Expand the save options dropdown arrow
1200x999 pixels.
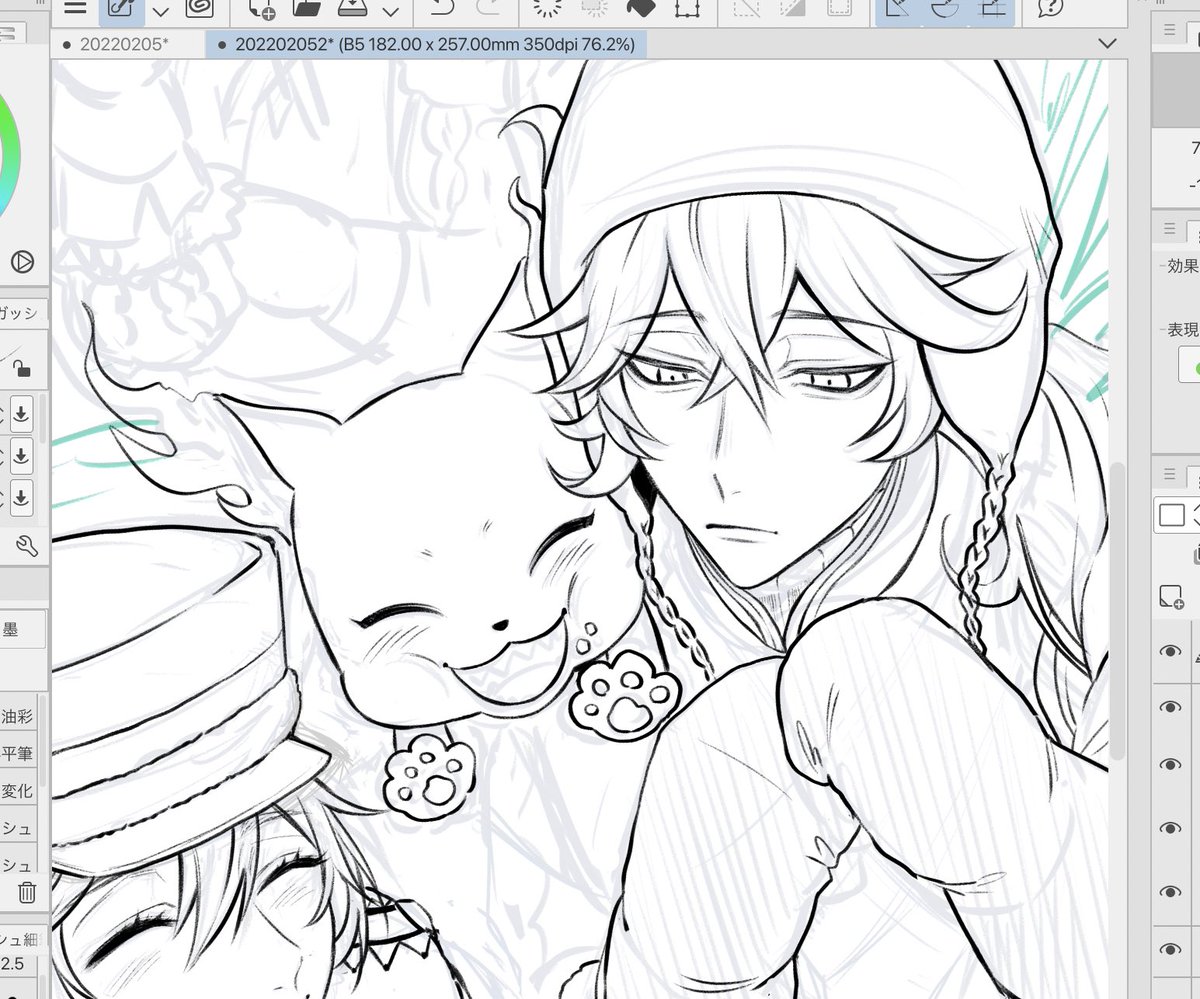tap(391, 12)
